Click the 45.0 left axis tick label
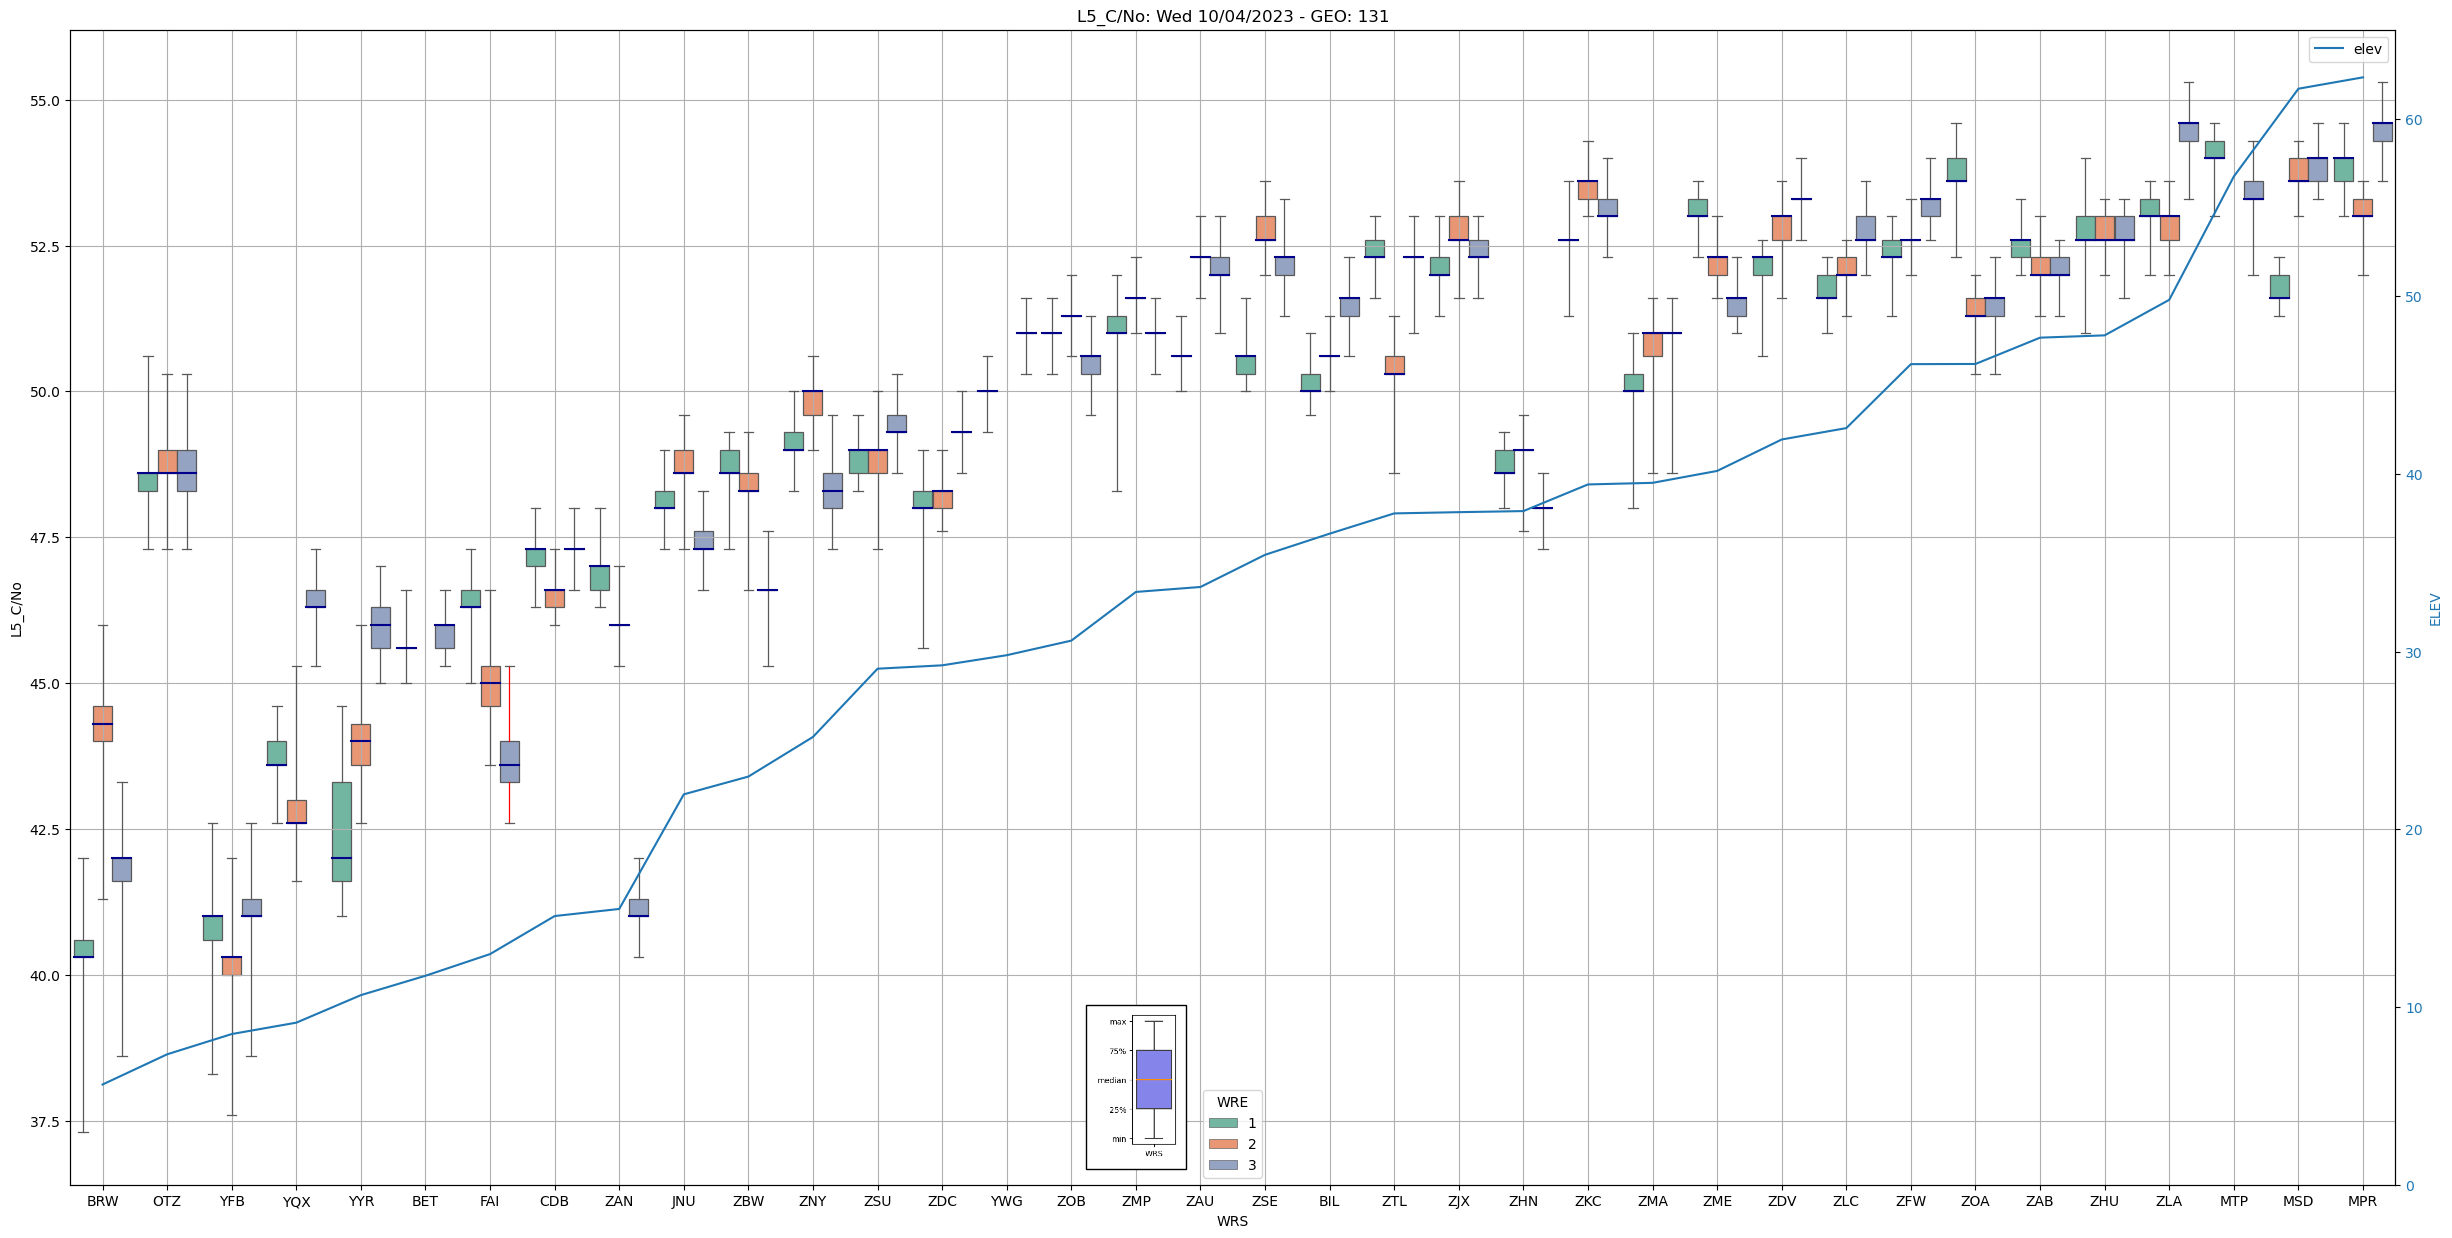2452x1238 pixels. click(45, 684)
